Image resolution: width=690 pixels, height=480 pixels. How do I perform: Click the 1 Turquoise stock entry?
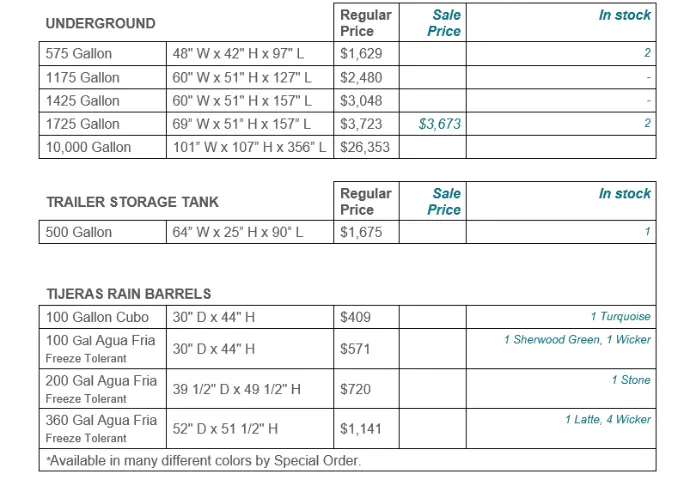[620, 316]
